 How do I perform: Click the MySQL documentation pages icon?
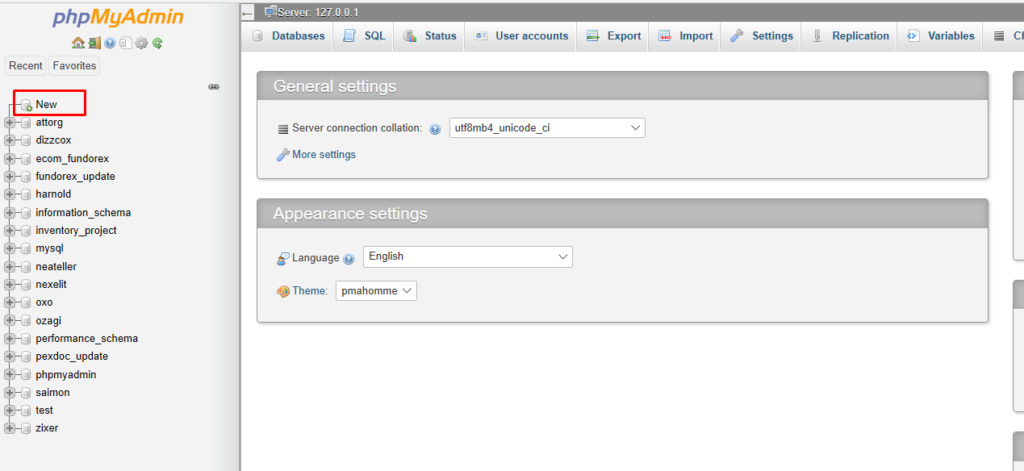[x=125, y=42]
